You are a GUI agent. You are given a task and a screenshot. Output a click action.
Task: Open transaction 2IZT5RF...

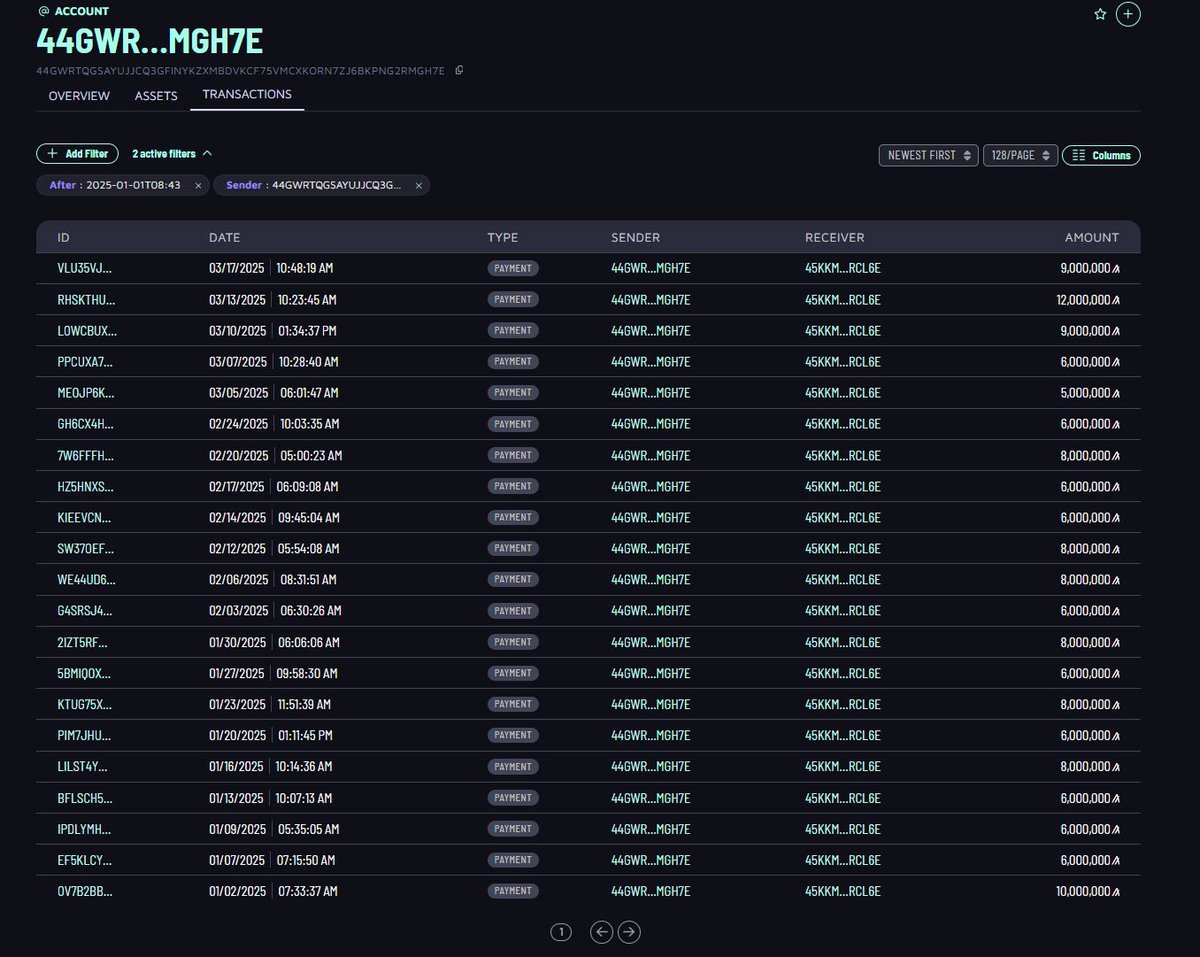click(82, 642)
